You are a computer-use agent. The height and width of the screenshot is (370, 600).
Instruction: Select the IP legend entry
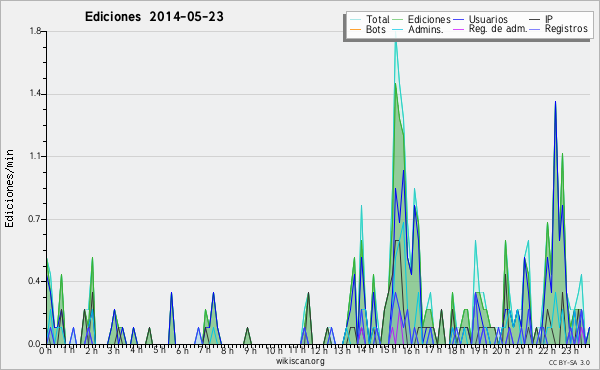541,19
